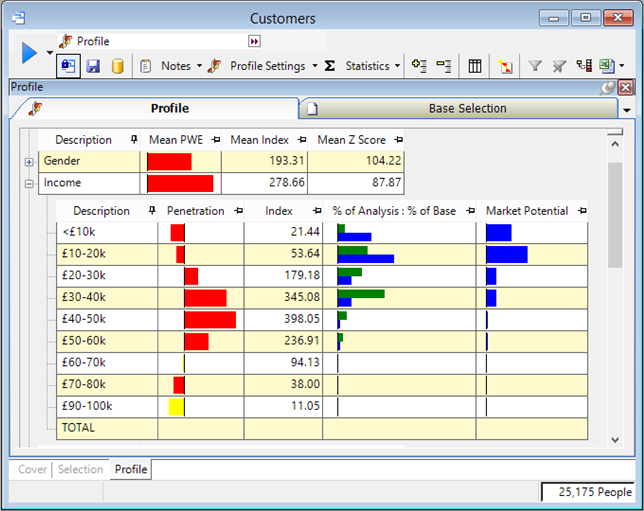This screenshot has height=511, width=644.
Task: Click the clear filter icon
Action: point(559,66)
